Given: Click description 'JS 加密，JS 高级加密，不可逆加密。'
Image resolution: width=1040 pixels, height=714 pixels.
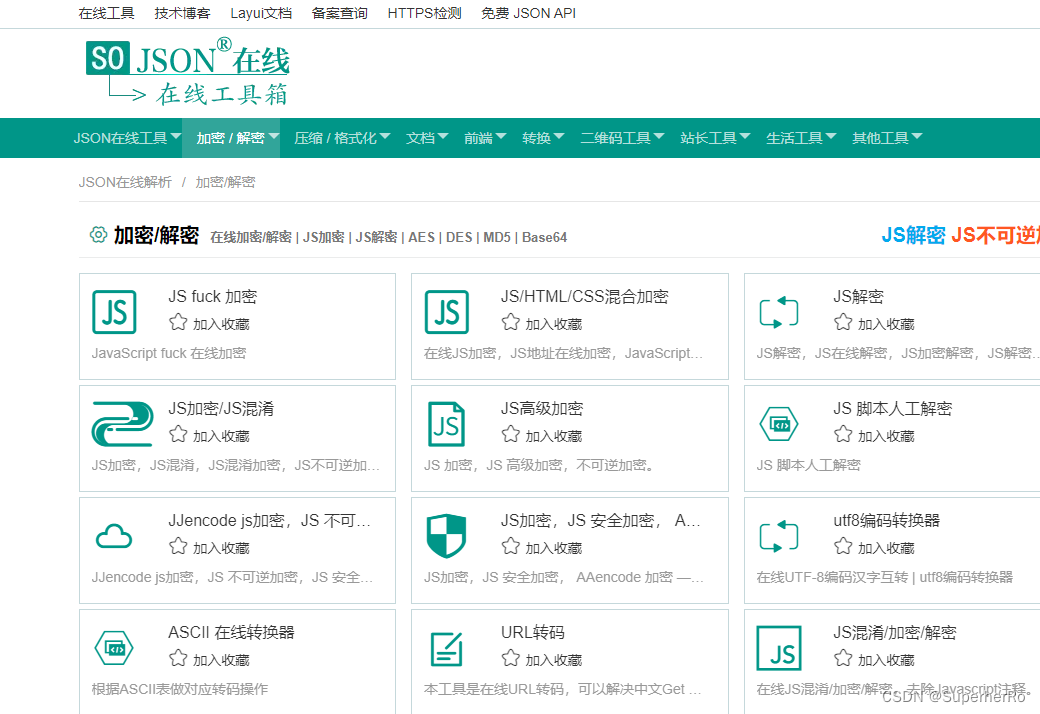Looking at the screenshot, I should [x=541, y=465].
